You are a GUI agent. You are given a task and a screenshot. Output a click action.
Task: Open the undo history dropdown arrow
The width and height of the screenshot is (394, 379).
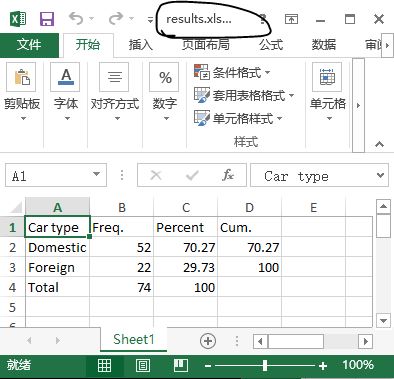92,19
